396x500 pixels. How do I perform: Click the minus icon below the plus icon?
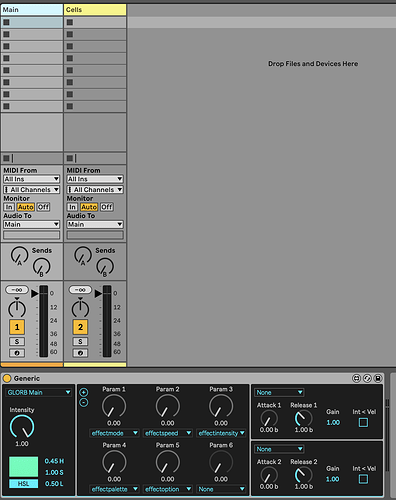coord(84,402)
